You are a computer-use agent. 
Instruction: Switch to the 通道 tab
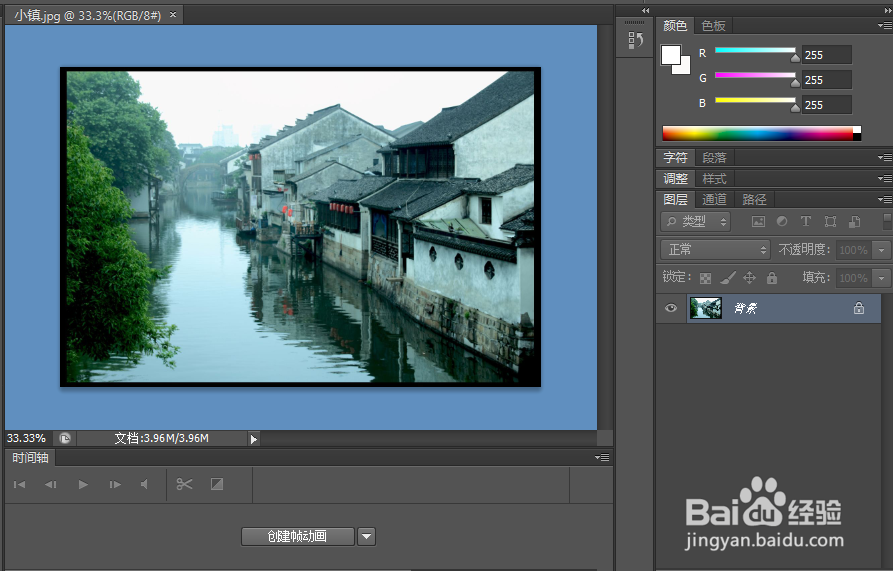[714, 199]
